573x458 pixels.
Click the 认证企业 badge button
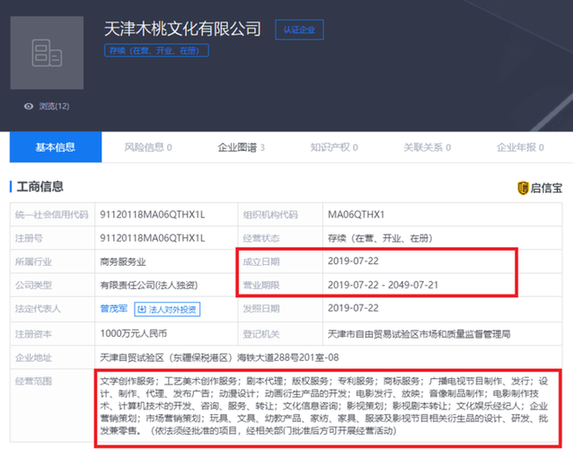[299, 30]
